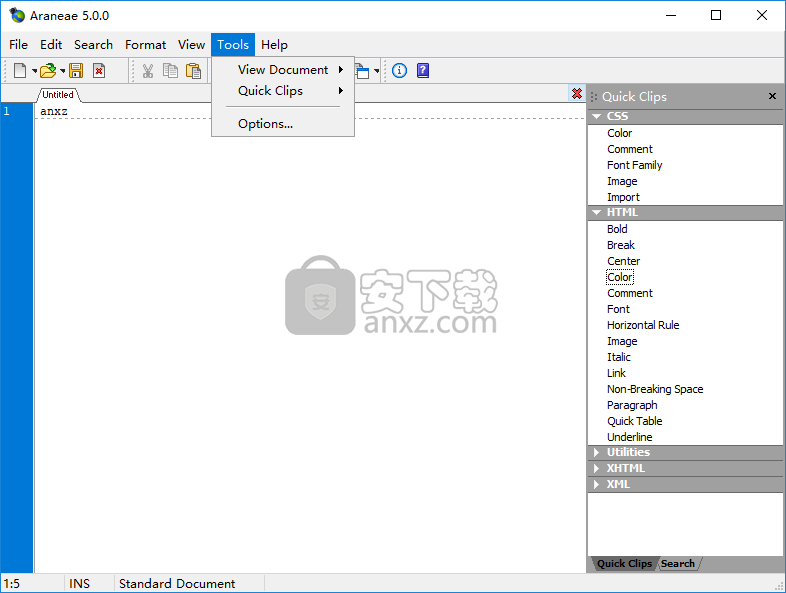Click the Copy icon in the toolbar
This screenshot has width=786, height=593.
point(170,71)
